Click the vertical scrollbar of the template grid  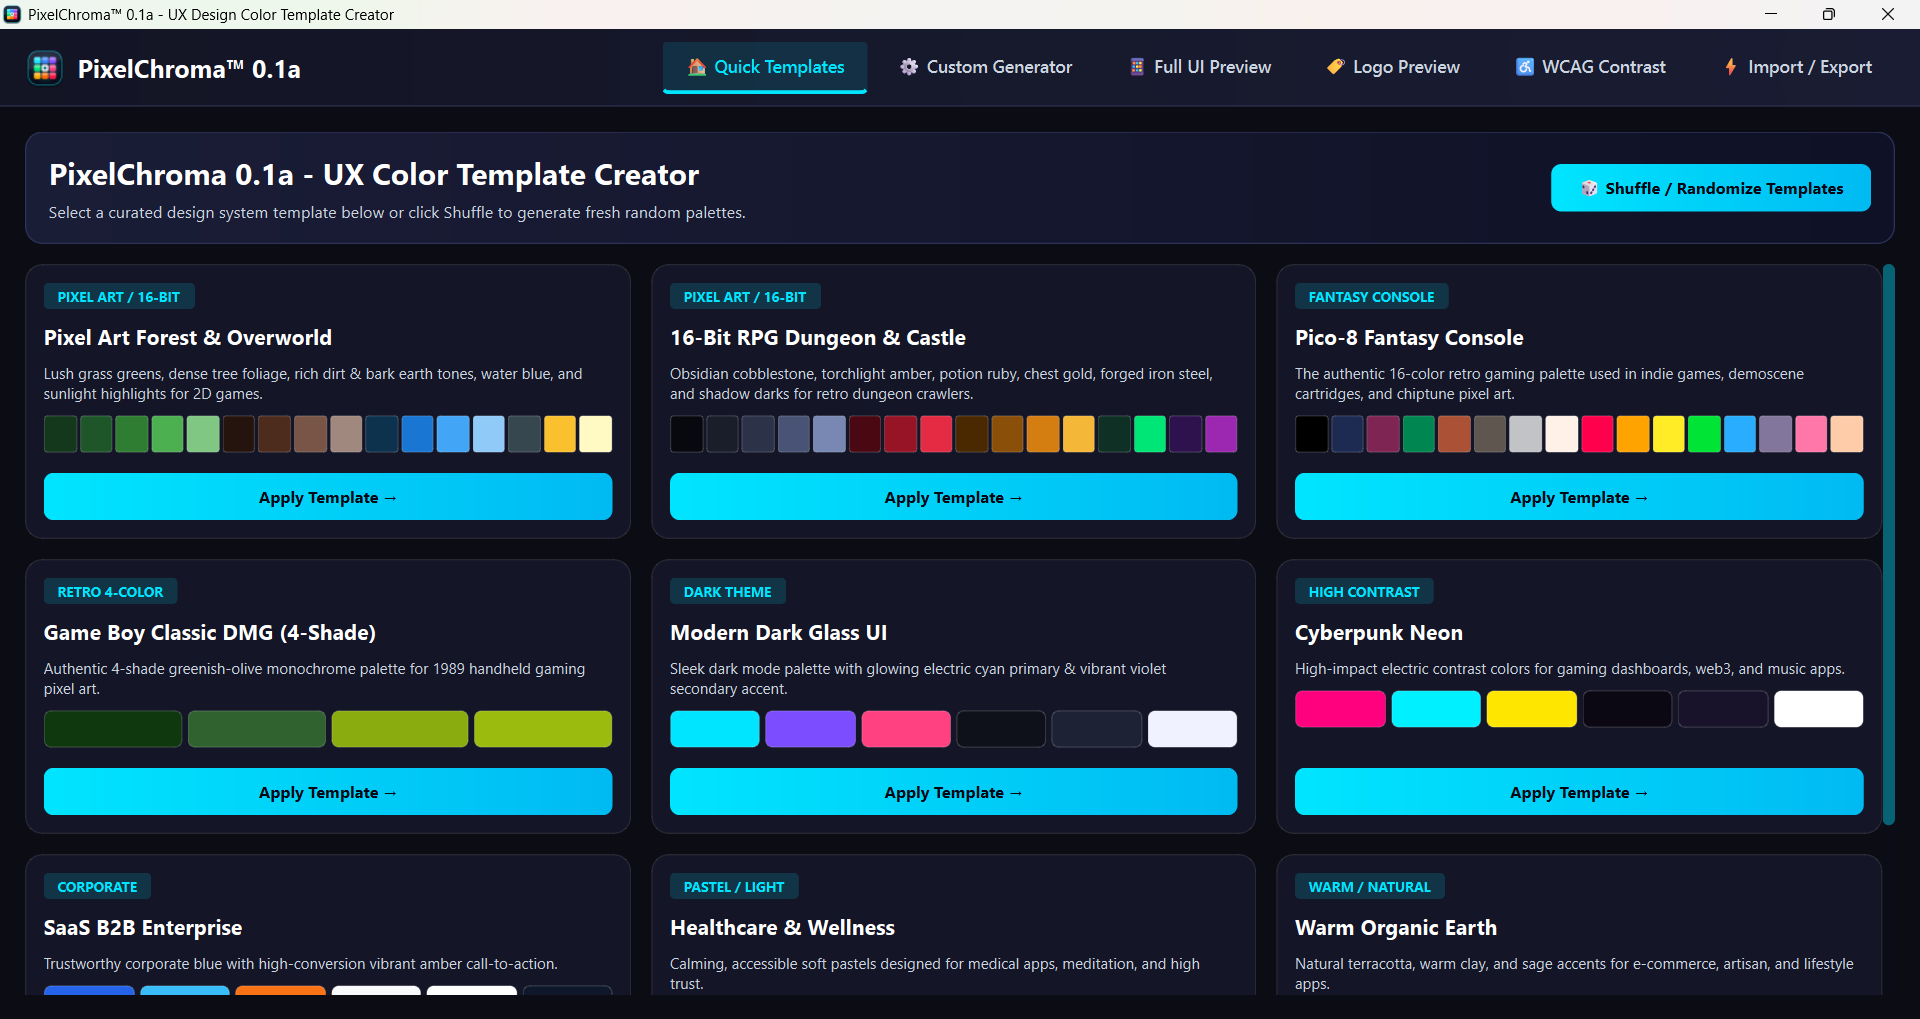click(x=1889, y=545)
